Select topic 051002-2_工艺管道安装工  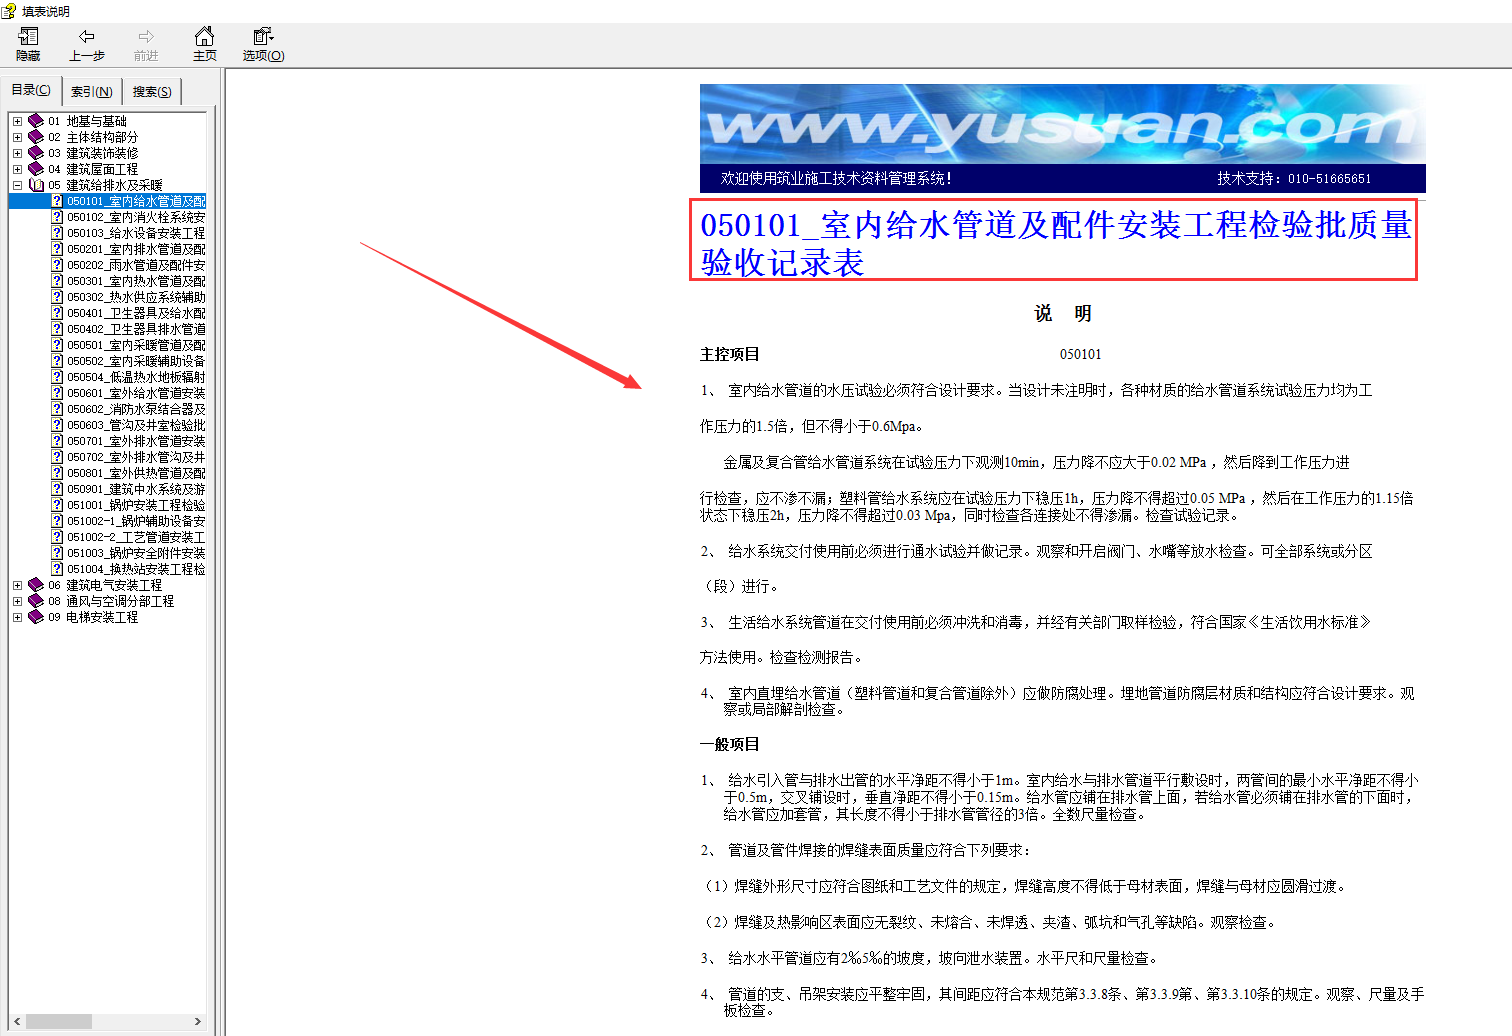[136, 537]
